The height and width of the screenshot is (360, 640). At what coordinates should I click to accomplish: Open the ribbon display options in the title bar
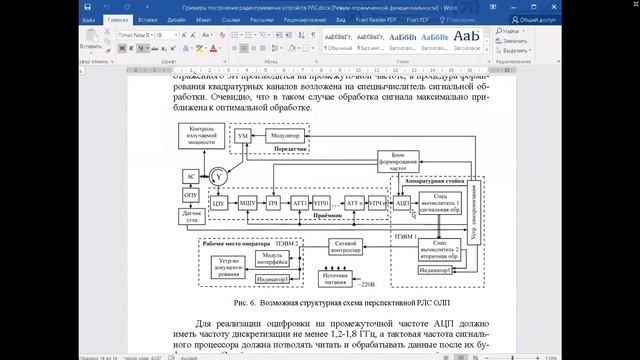(x=493, y=7)
